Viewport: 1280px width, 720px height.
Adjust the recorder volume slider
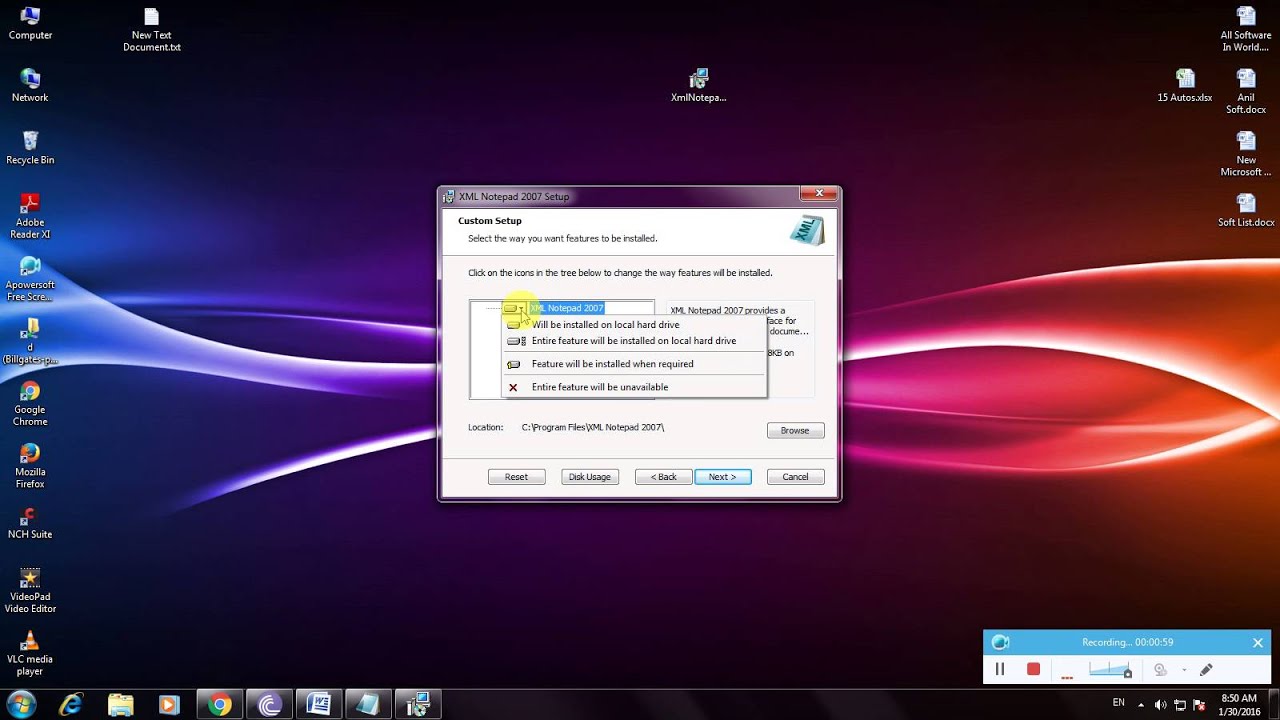(1110, 669)
